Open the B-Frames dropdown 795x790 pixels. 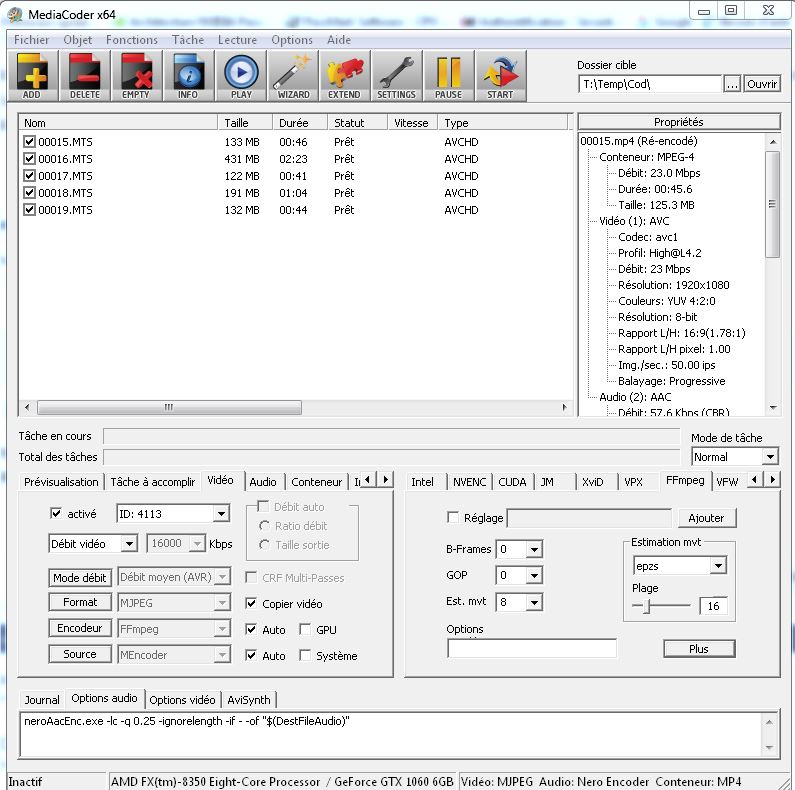click(533, 550)
